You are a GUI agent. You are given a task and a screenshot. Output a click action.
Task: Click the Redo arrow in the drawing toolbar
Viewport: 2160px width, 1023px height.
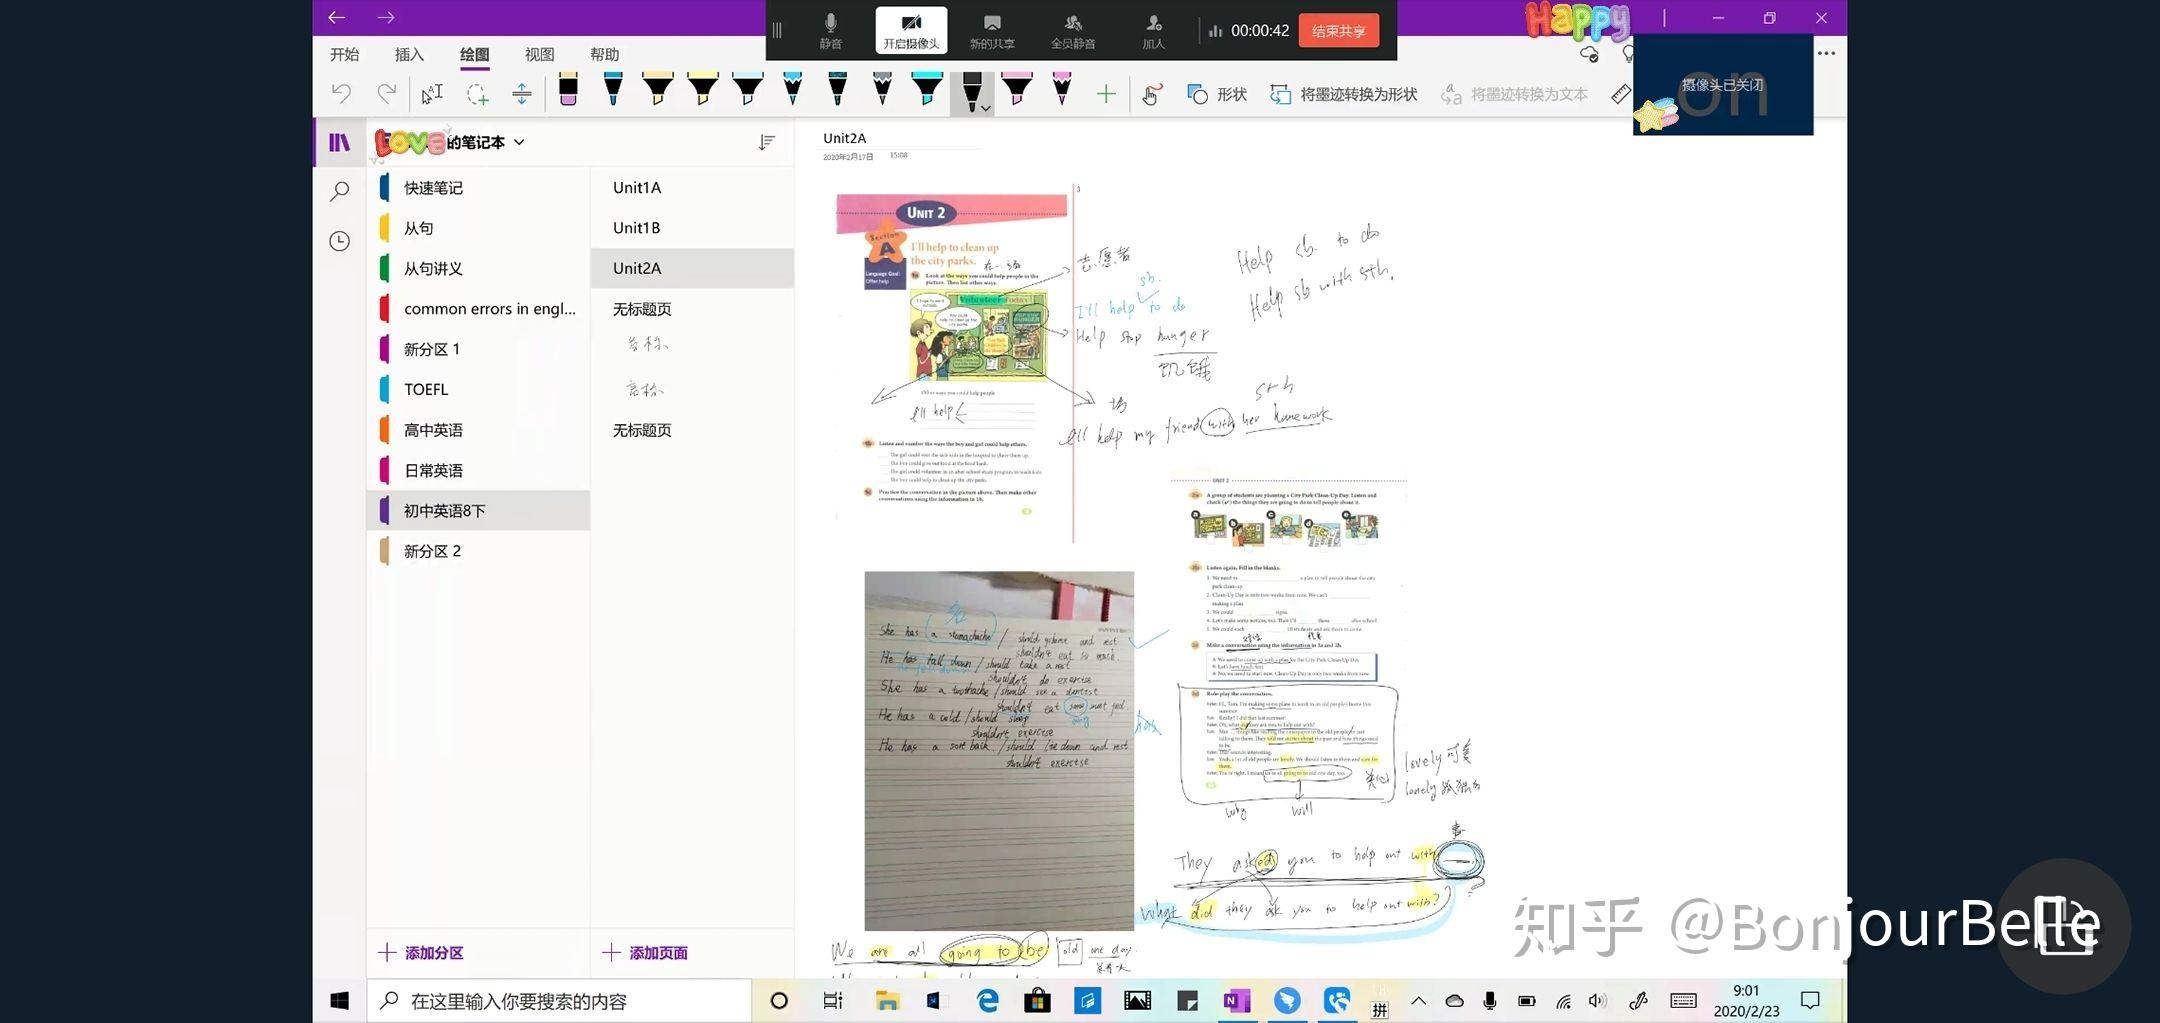[x=386, y=94]
